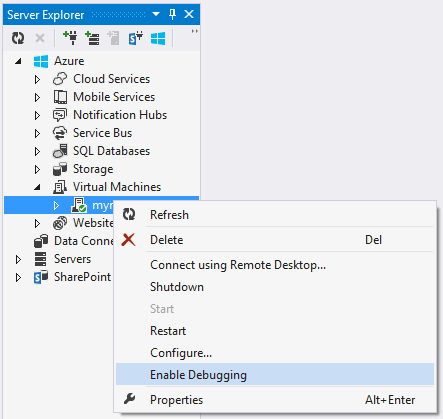Collapse the Virtual Machines node arrow

tap(38, 187)
